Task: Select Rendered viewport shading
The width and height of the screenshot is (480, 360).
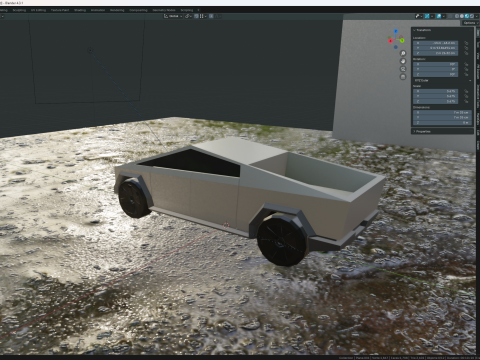Action: point(472,16)
